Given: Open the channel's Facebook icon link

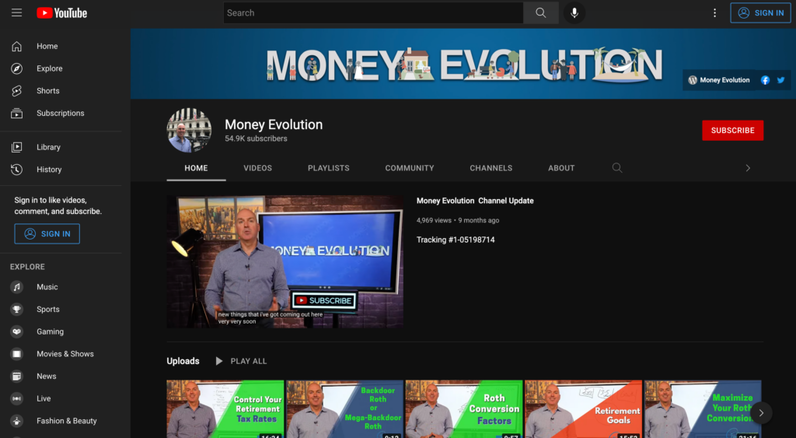Looking at the screenshot, I should [765, 80].
